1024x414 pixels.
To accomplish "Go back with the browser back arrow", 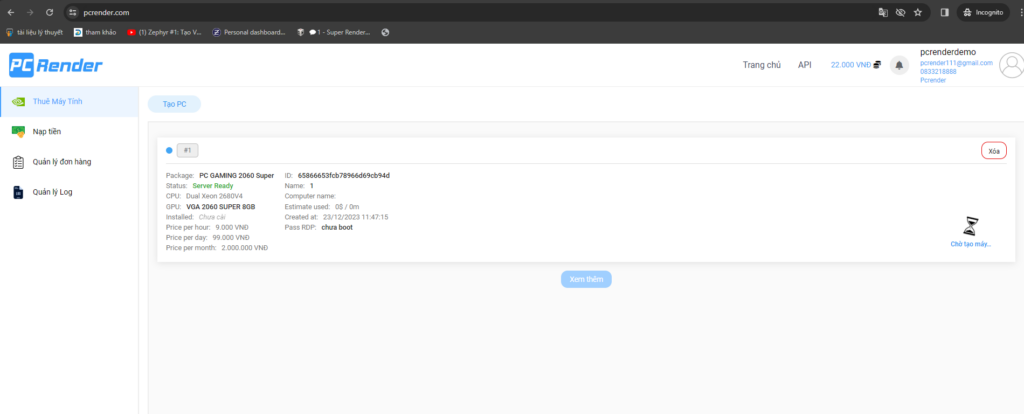I will [x=11, y=12].
